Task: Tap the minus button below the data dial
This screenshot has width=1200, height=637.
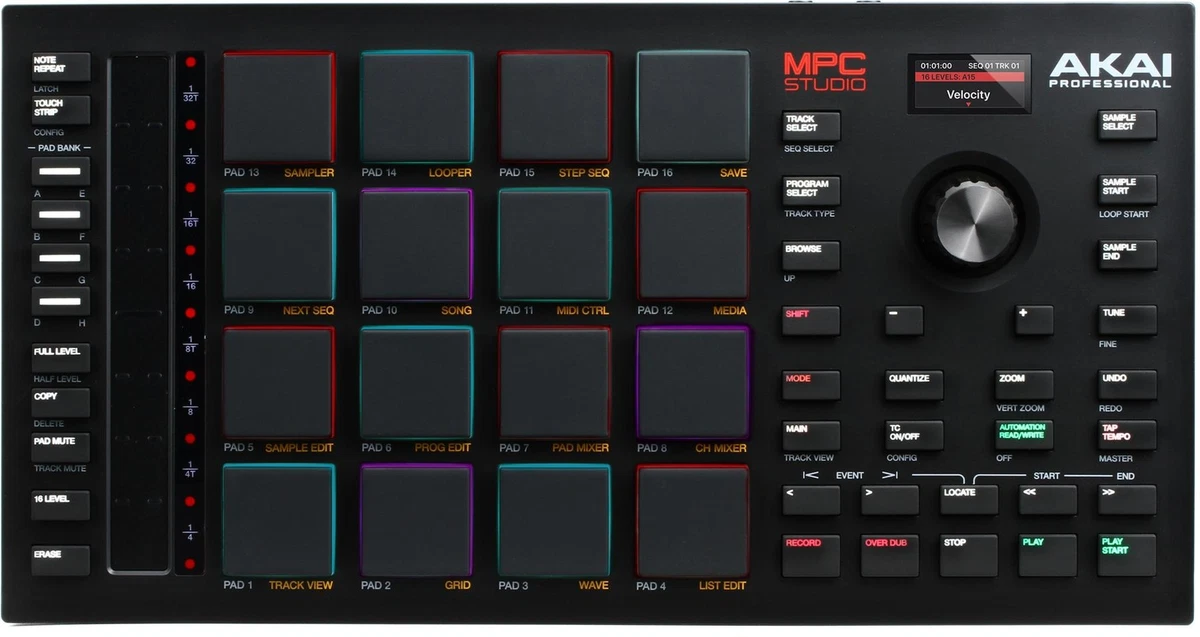Action: click(904, 320)
